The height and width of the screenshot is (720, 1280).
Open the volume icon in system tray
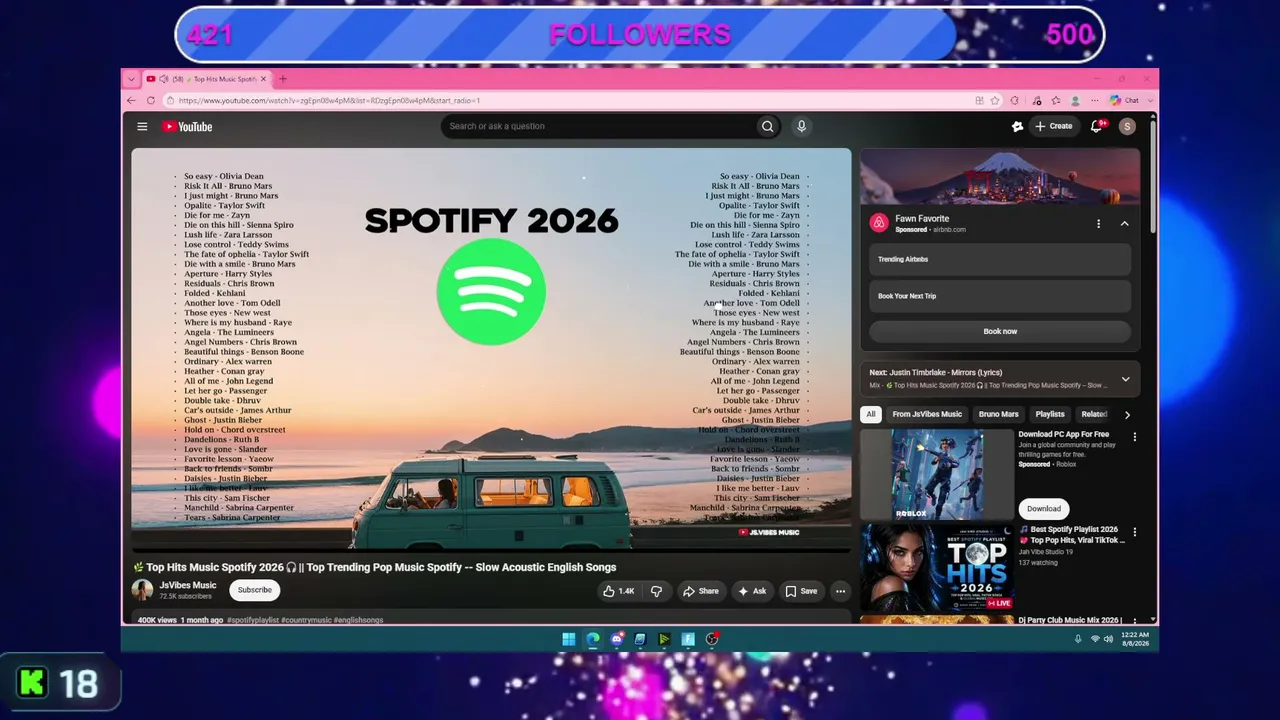tap(1108, 639)
